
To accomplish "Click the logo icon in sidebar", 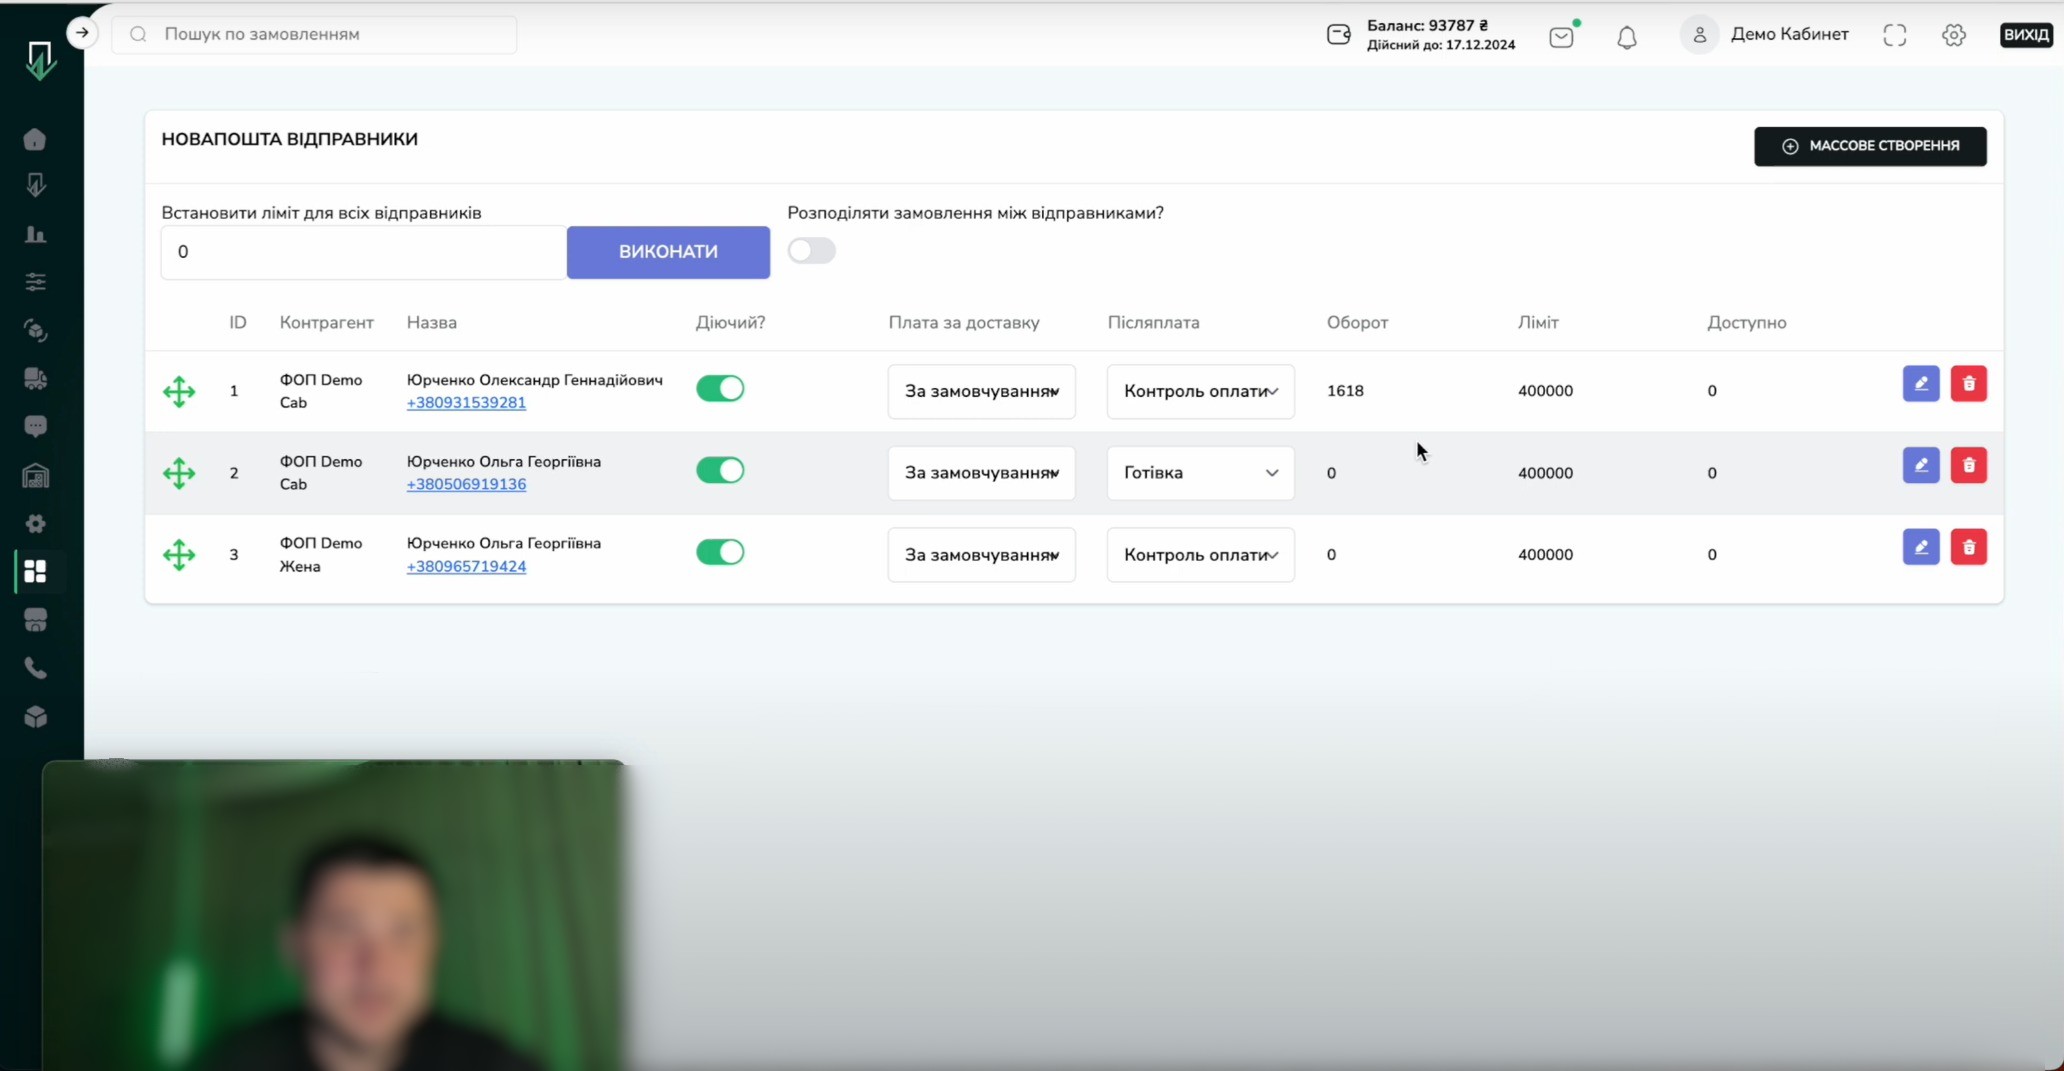I will click(40, 60).
